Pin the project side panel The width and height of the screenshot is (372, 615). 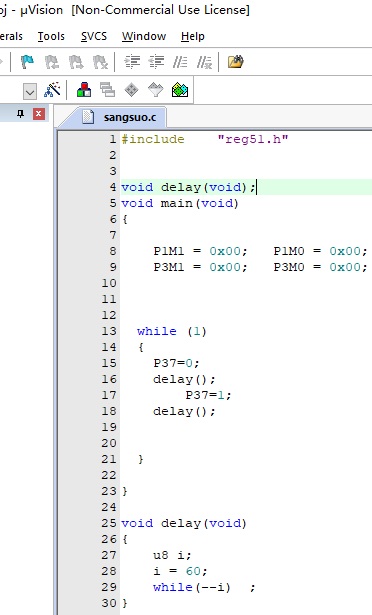tap(21, 114)
